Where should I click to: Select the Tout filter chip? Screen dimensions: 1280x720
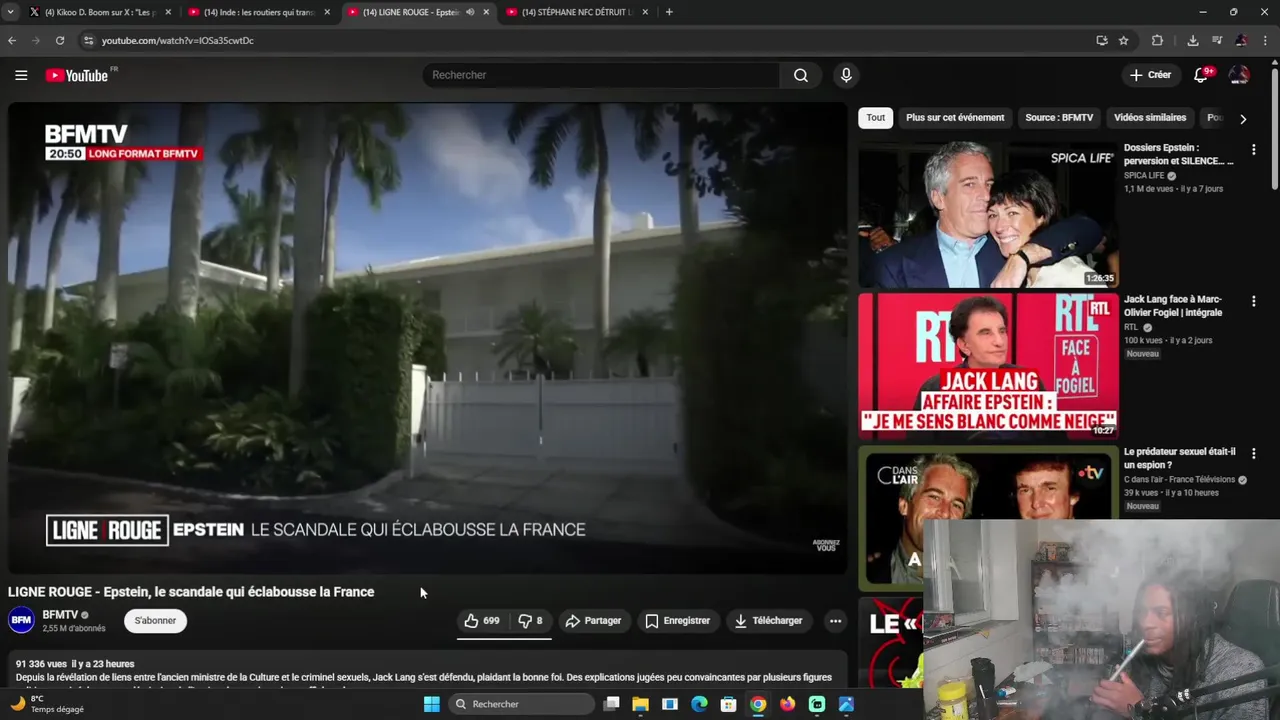pos(876,118)
